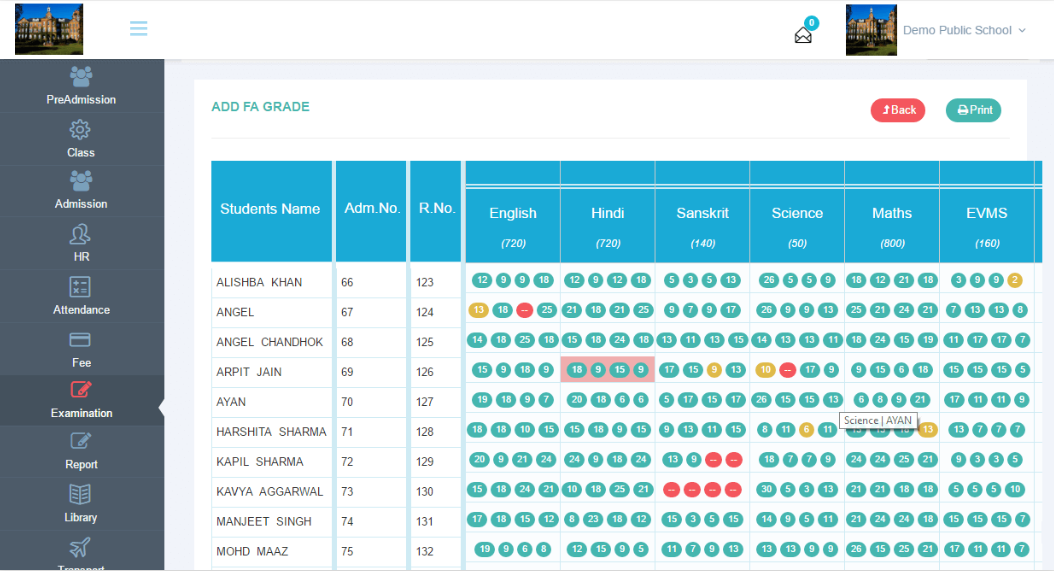Click the English column header

click(513, 213)
